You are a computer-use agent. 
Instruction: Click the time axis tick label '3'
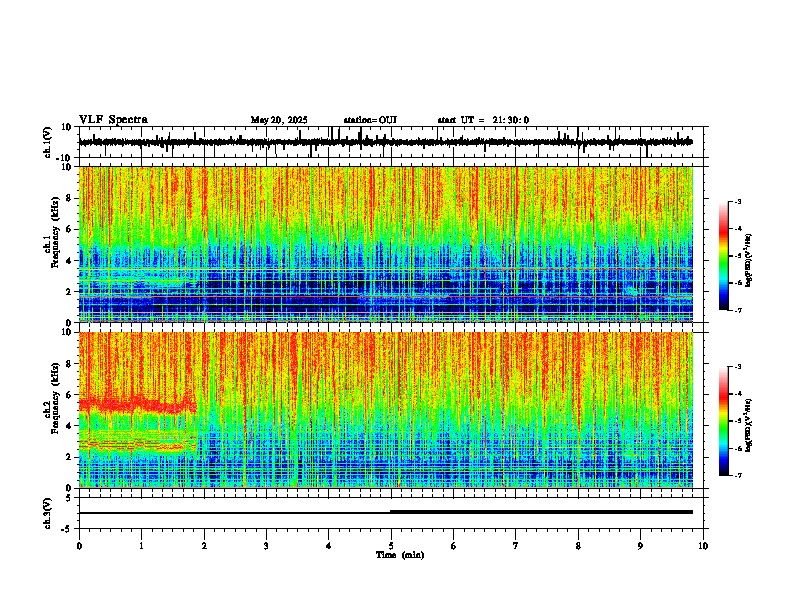(x=266, y=546)
